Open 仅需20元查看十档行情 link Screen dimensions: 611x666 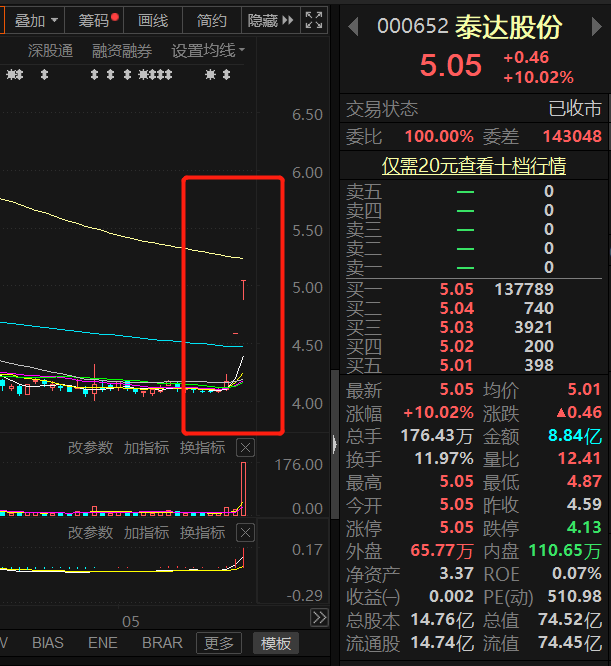473,166
